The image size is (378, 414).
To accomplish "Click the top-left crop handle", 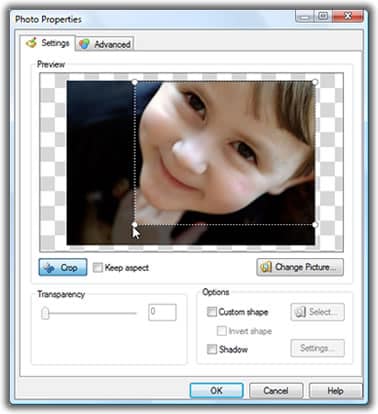I will (134, 82).
